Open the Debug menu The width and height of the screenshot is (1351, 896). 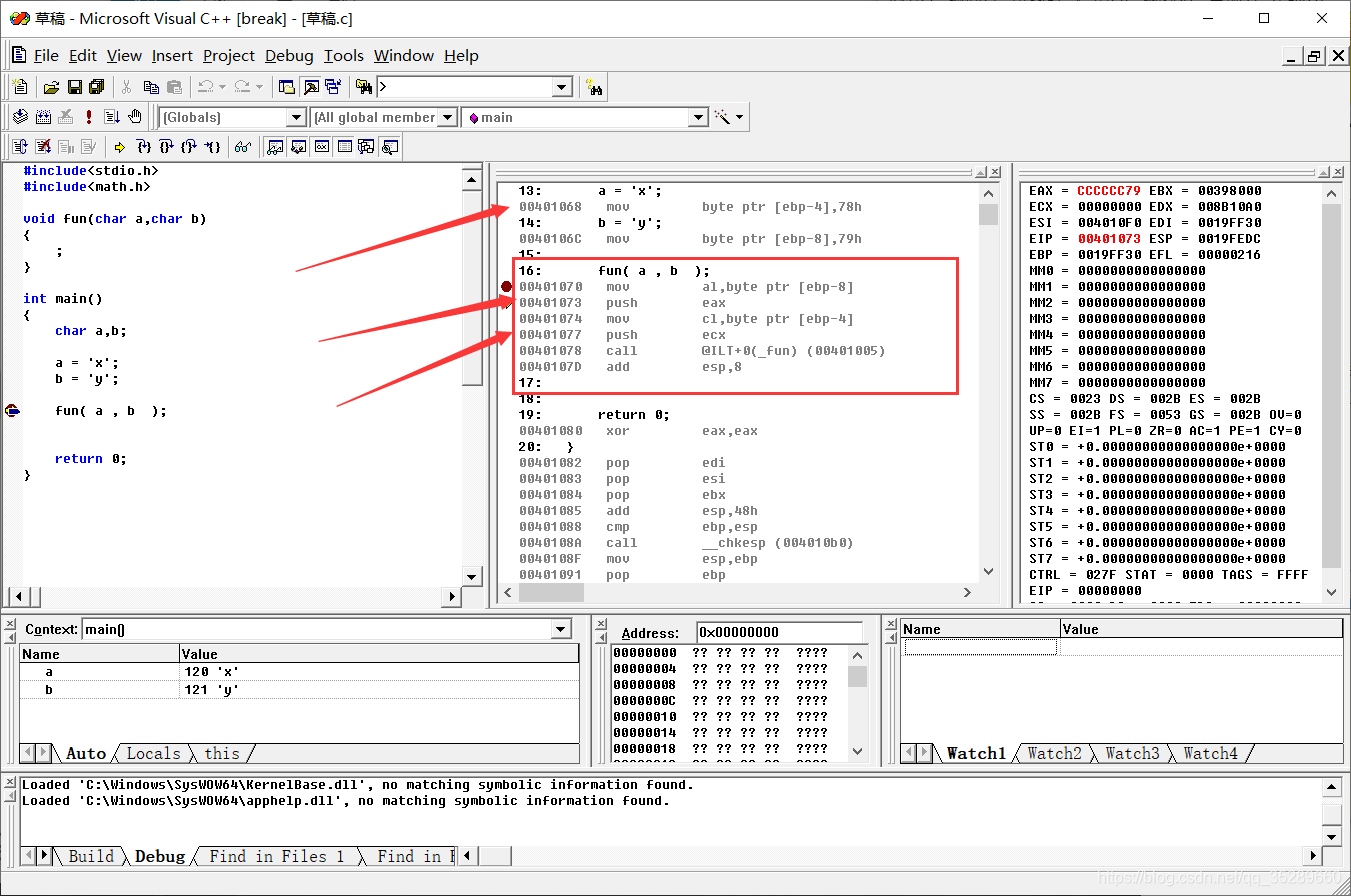click(289, 56)
